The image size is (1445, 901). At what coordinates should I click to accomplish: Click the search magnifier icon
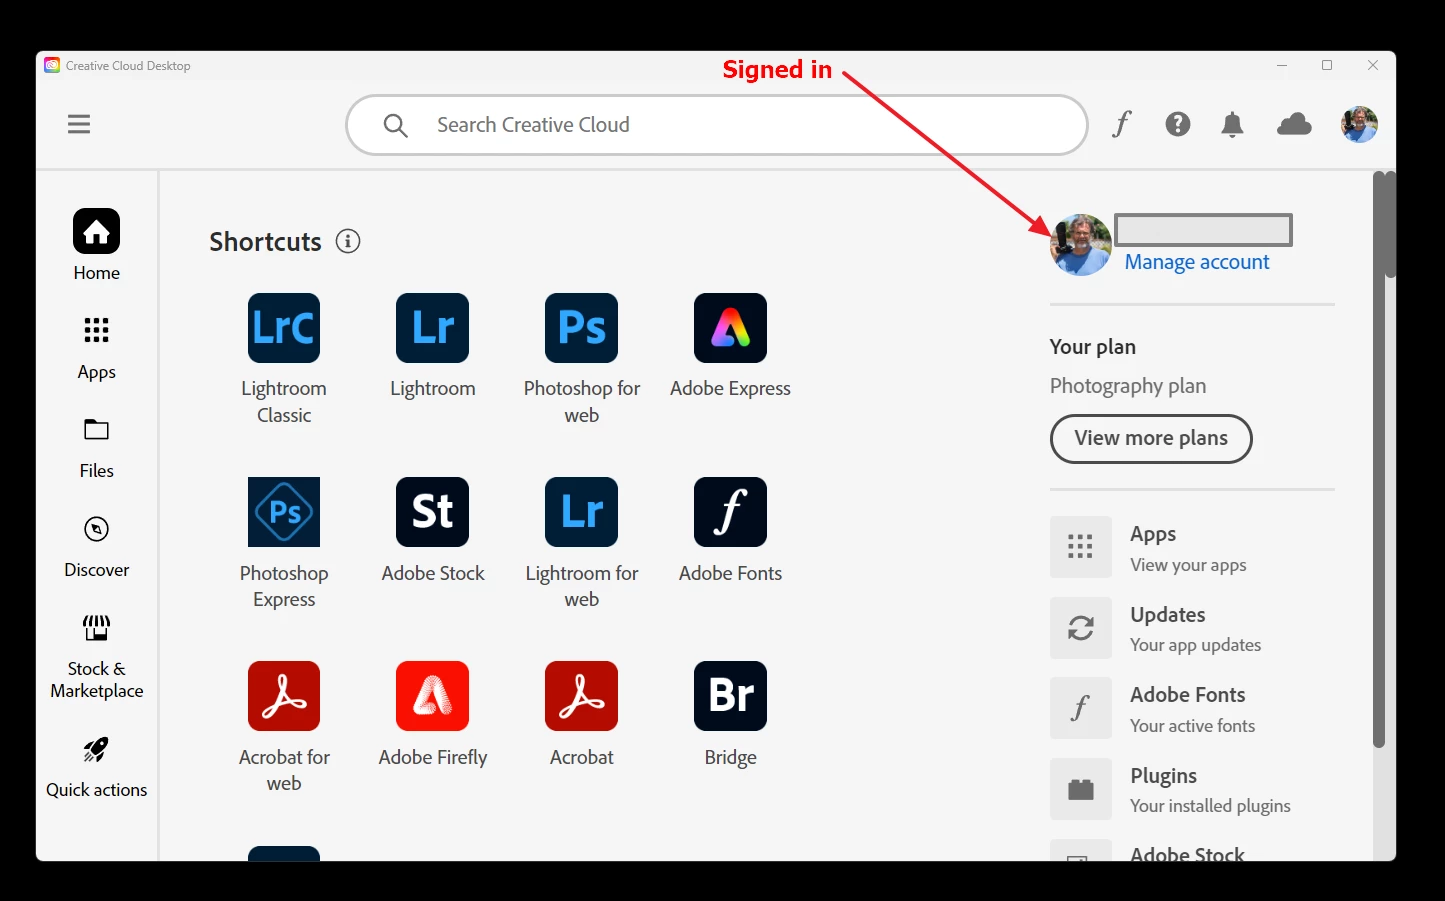tap(396, 125)
